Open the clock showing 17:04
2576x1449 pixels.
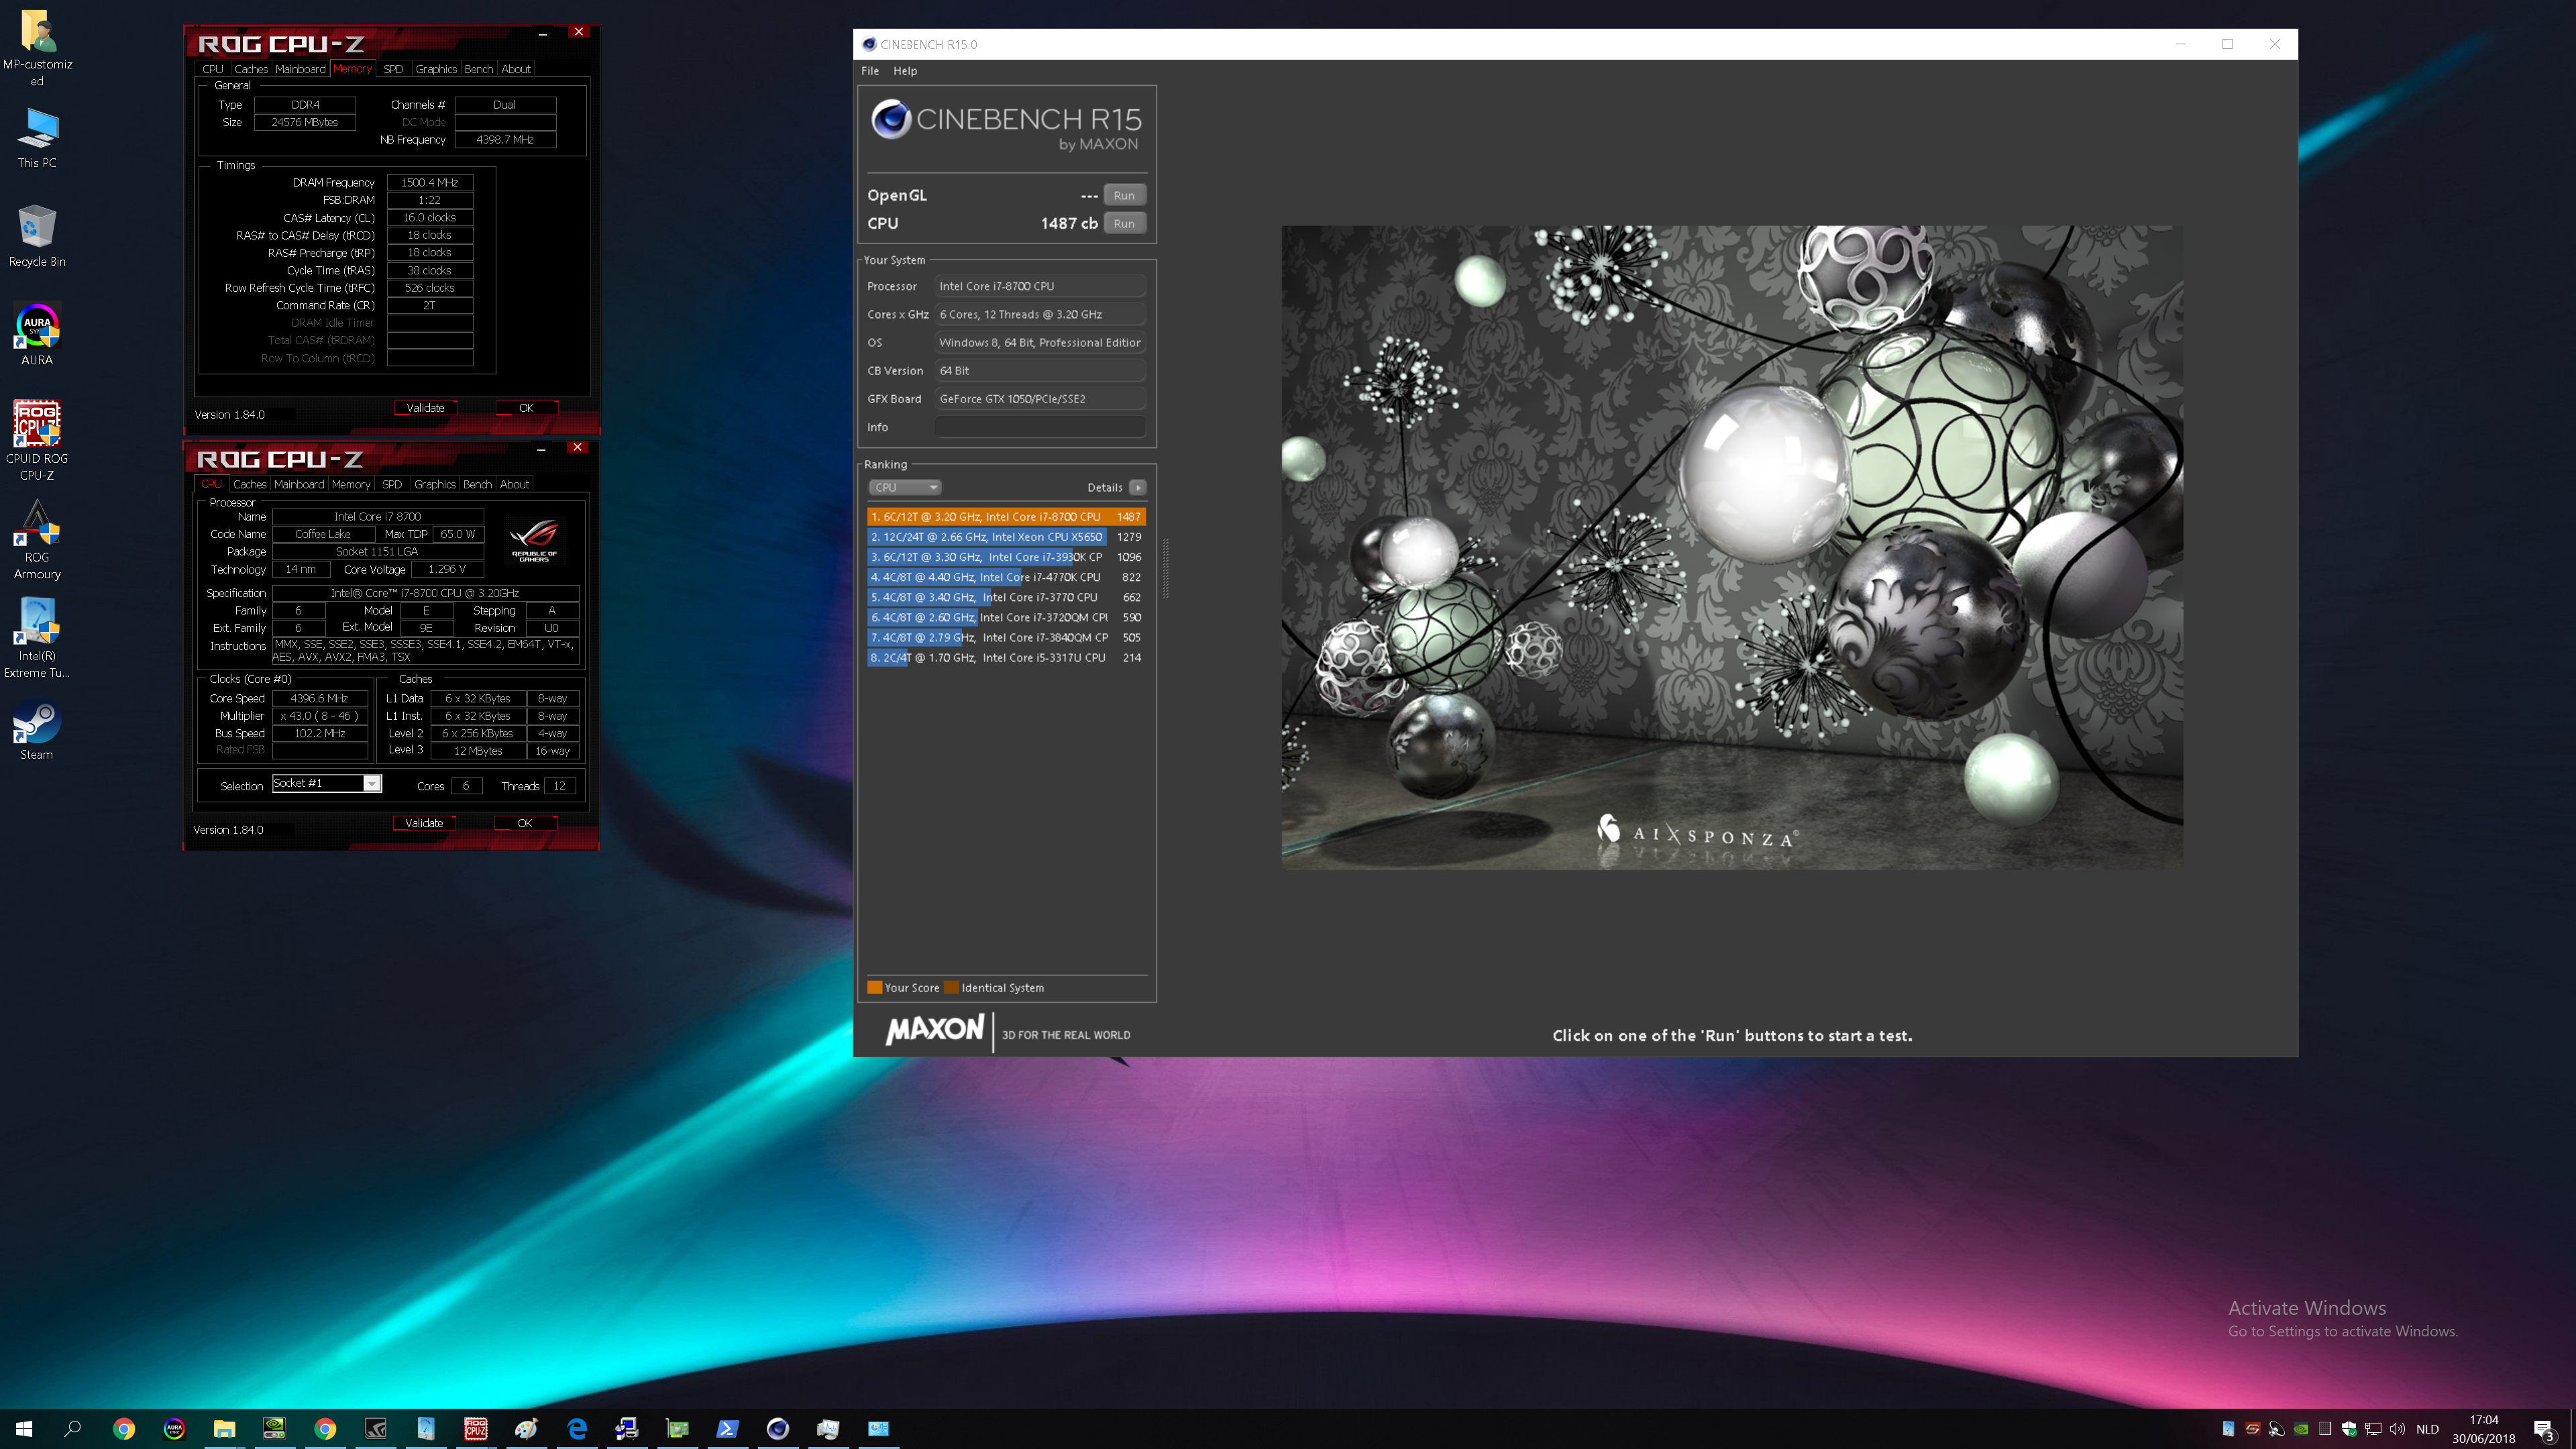pyautogui.click(x=2483, y=1429)
